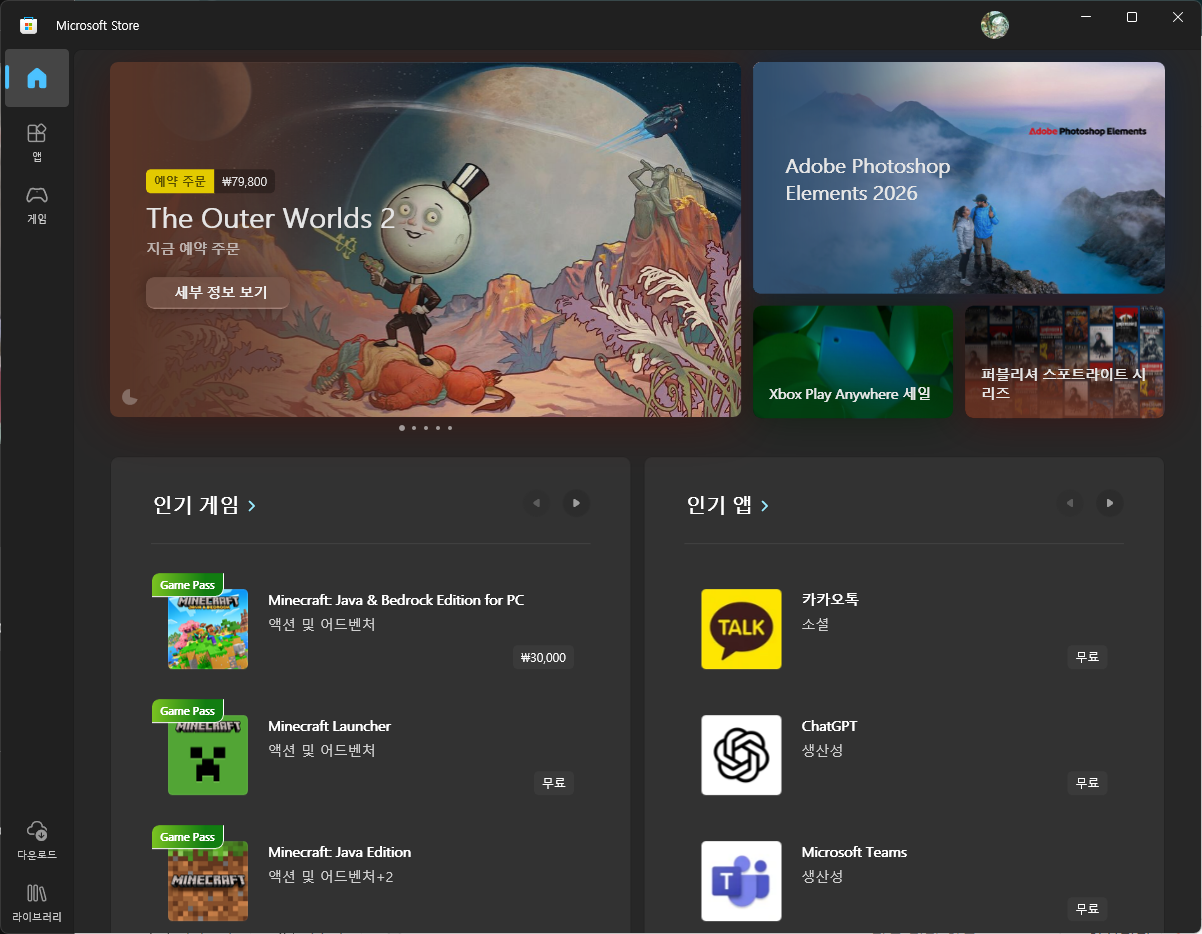Open the user profile avatar
Viewport: 1202px width, 934px height.
(x=994, y=25)
